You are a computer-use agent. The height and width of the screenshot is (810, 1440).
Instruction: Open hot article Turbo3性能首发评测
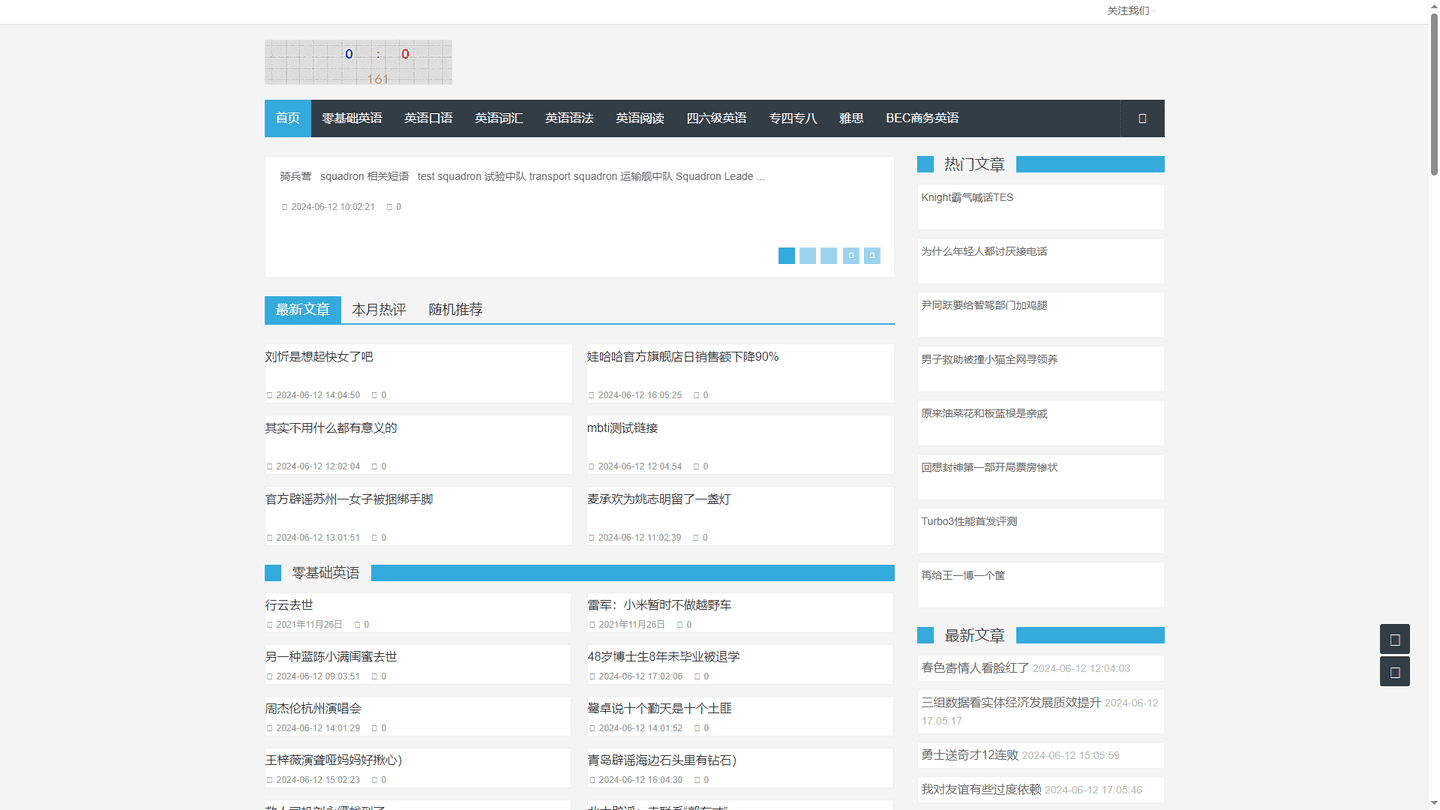click(x=969, y=522)
